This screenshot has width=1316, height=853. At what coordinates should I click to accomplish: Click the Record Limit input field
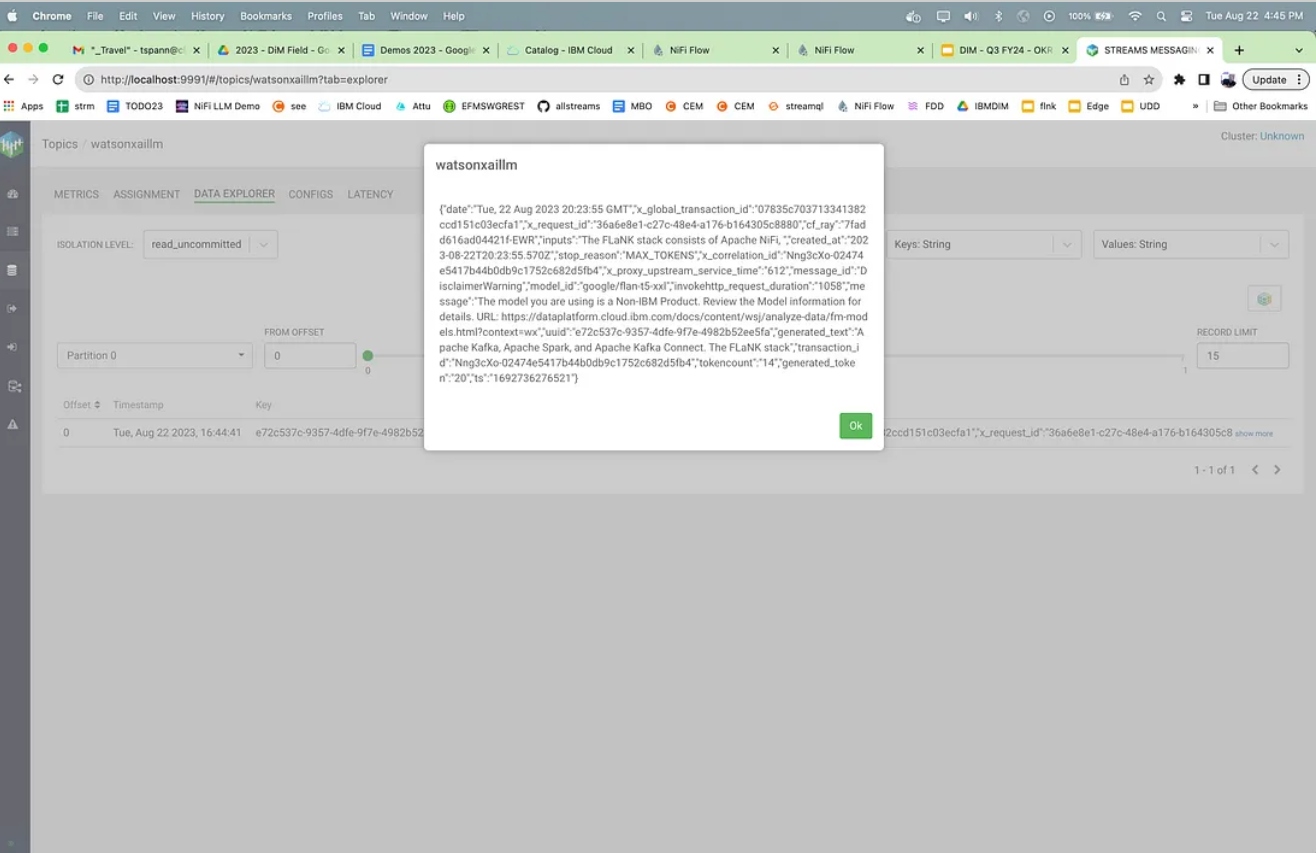point(1243,355)
